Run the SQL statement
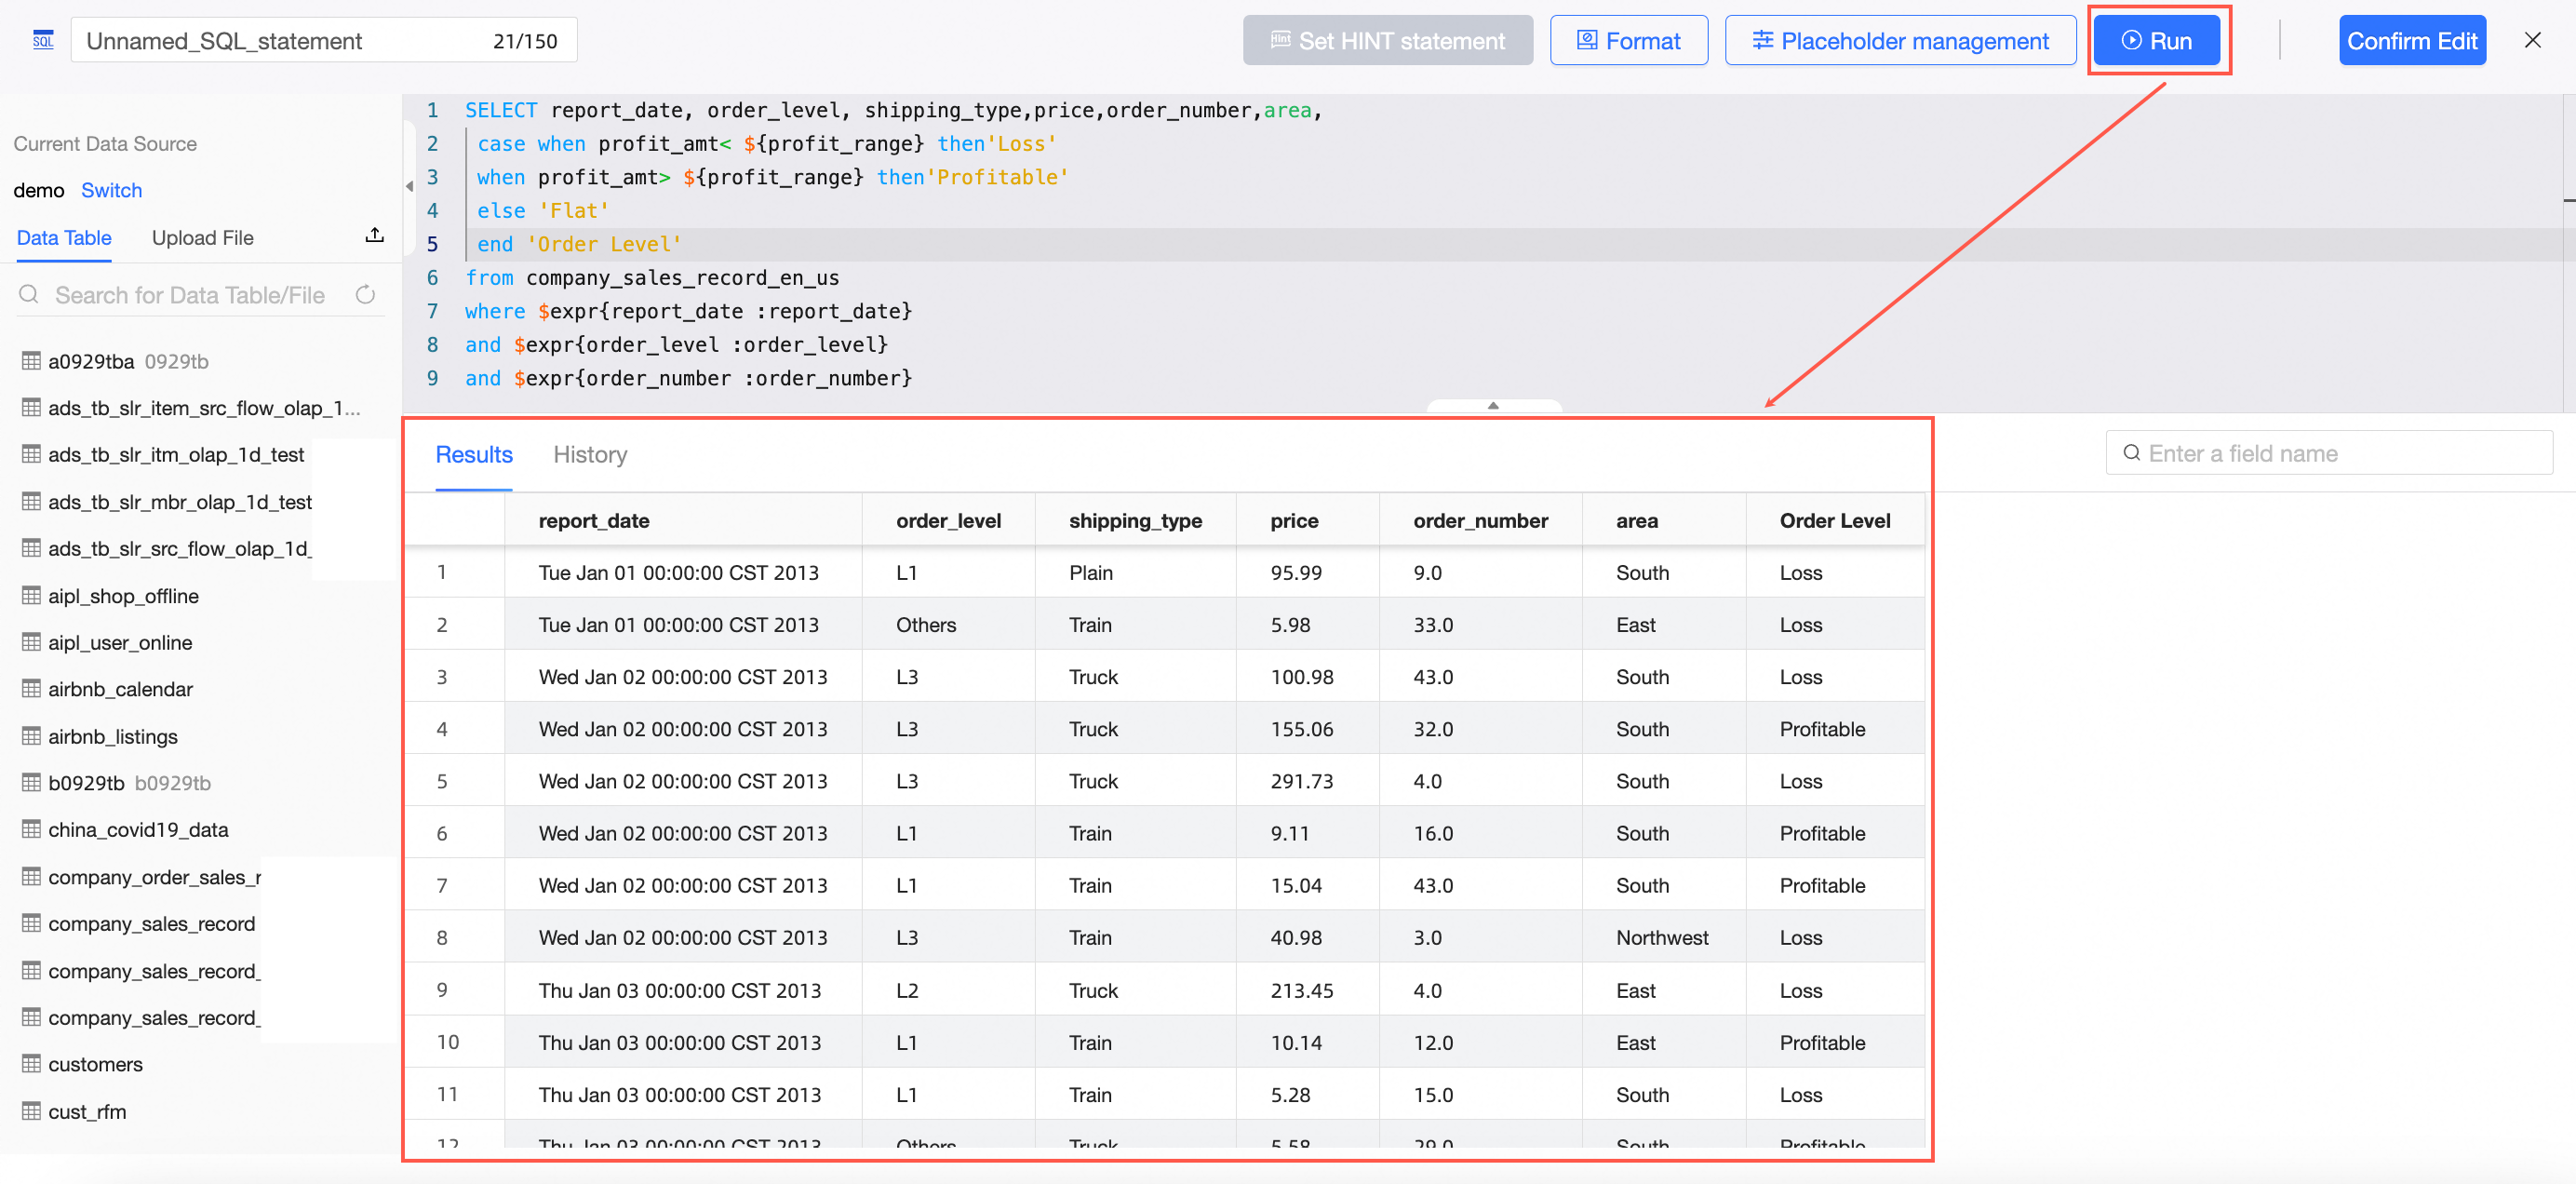This screenshot has width=2576, height=1184. point(2156,40)
